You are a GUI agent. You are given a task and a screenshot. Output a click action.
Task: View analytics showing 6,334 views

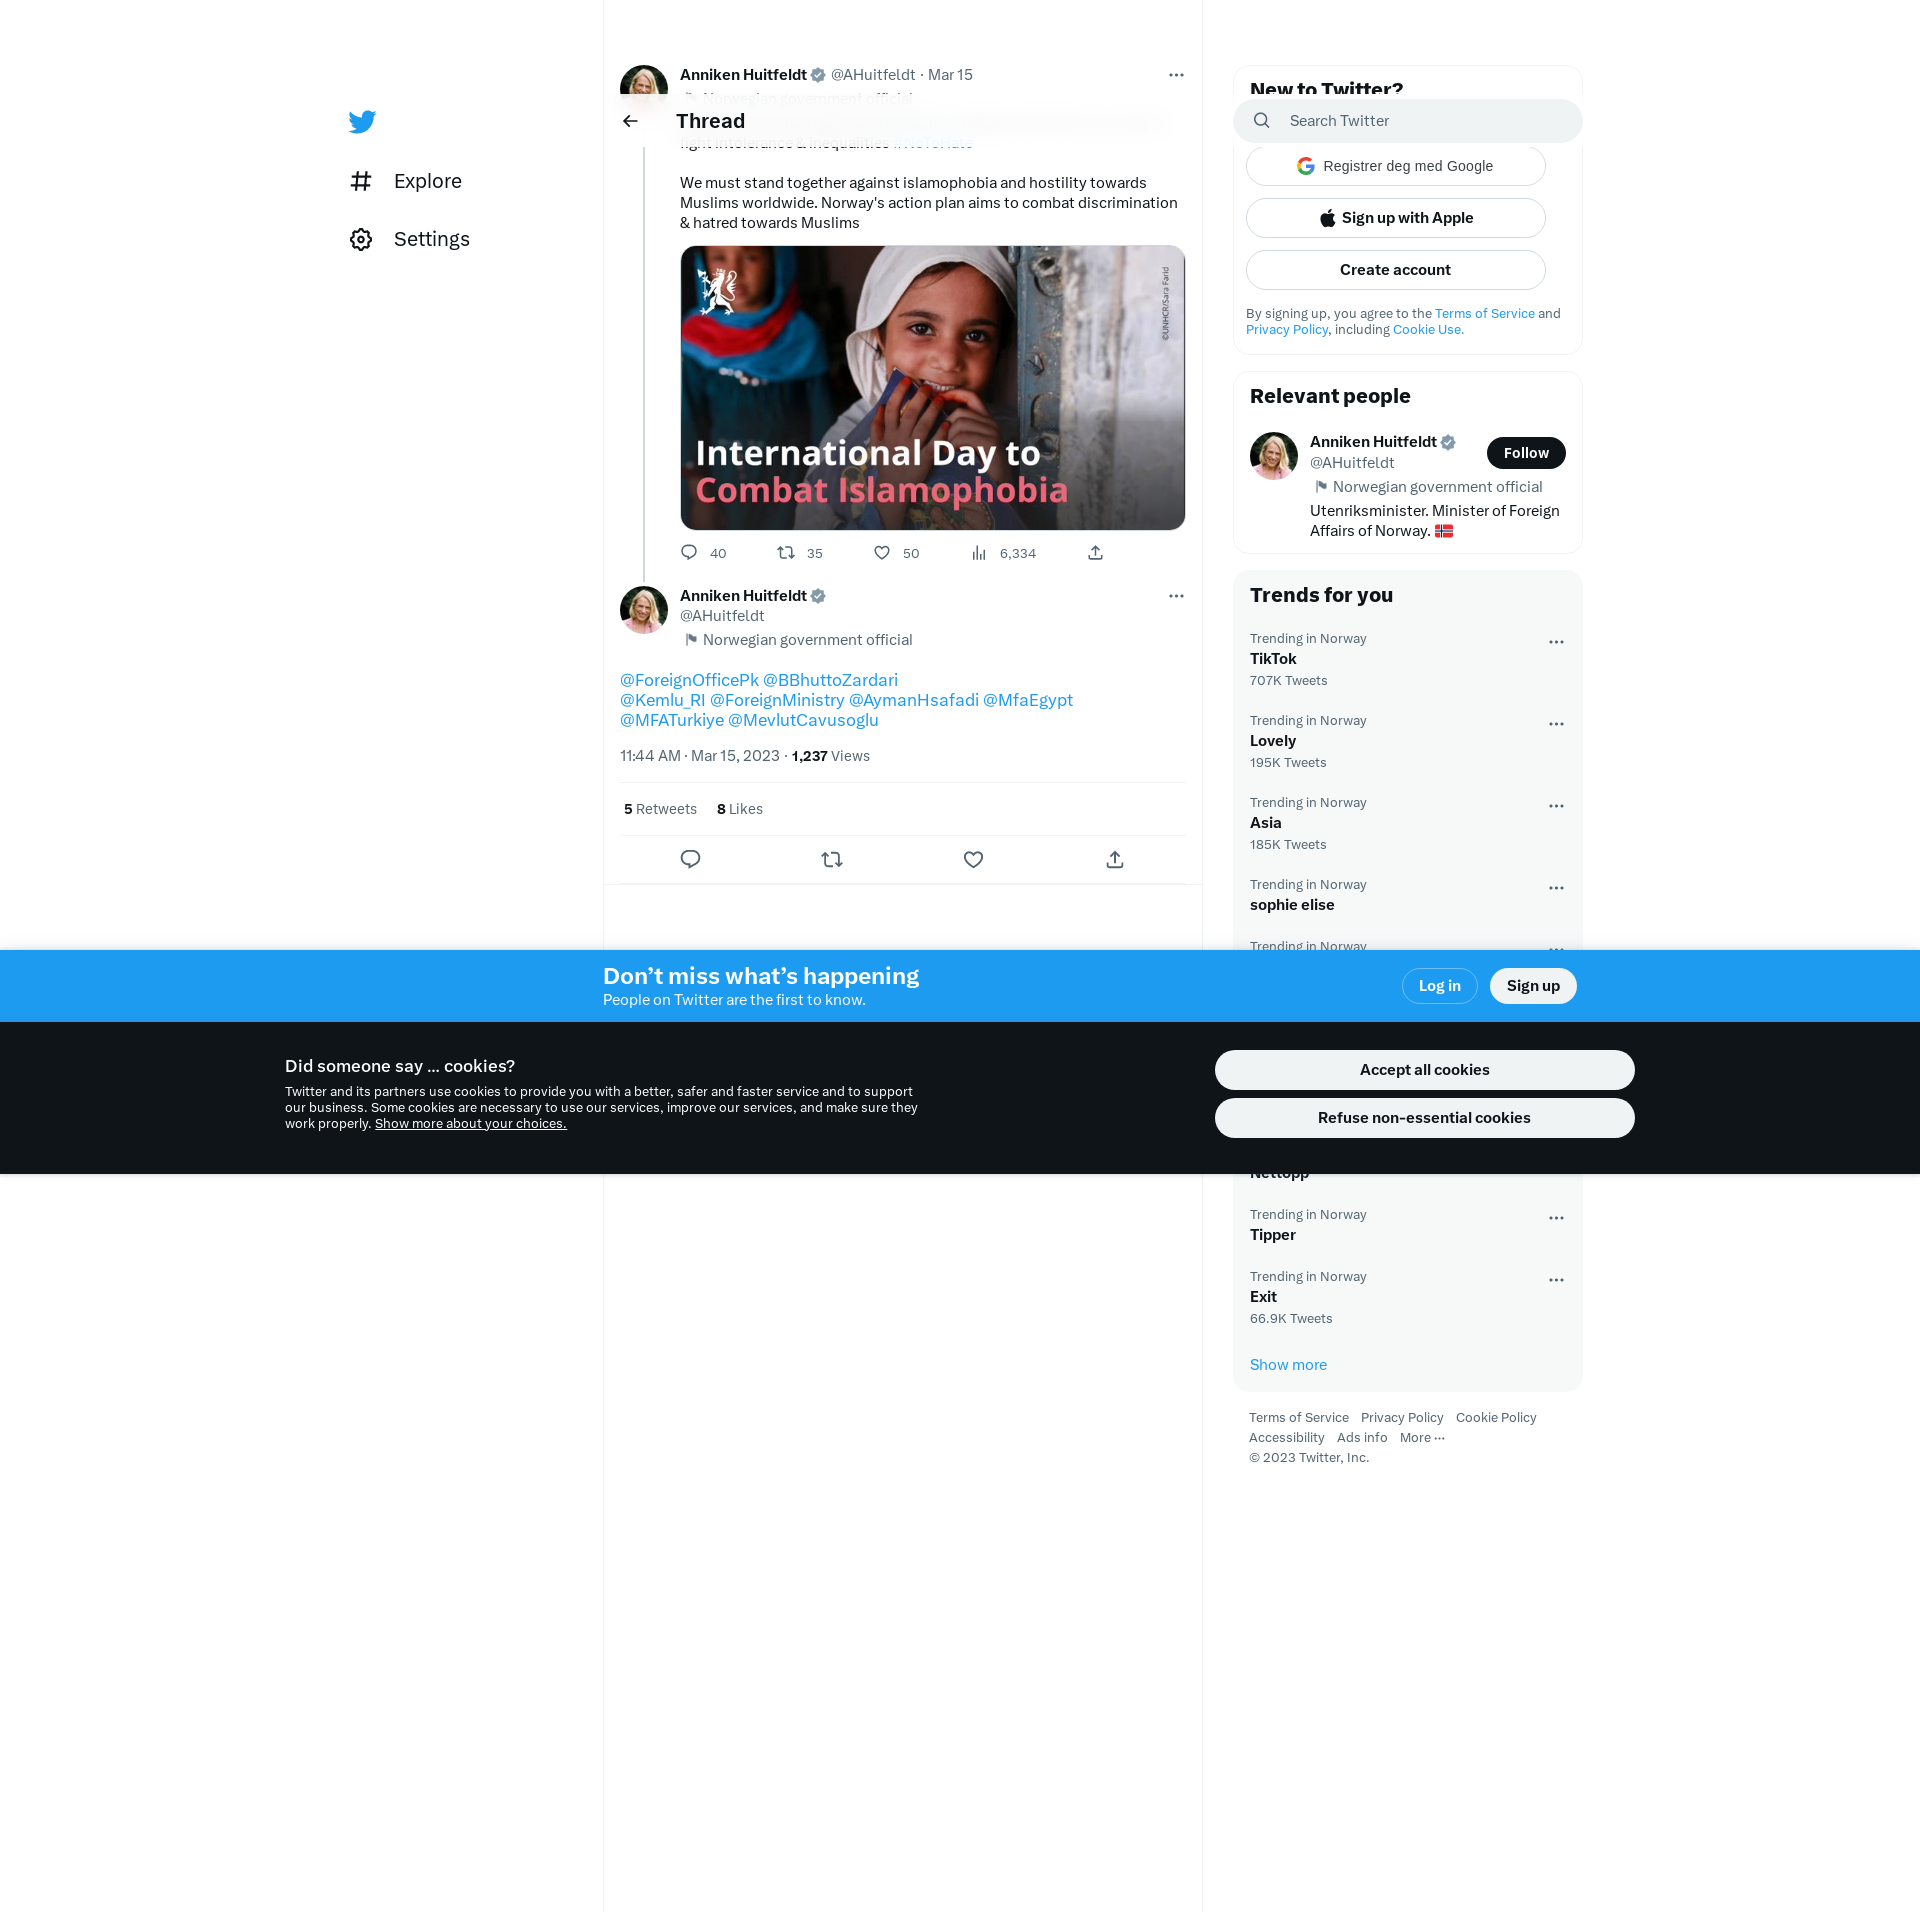pyautogui.click(x=1004, y=553)
